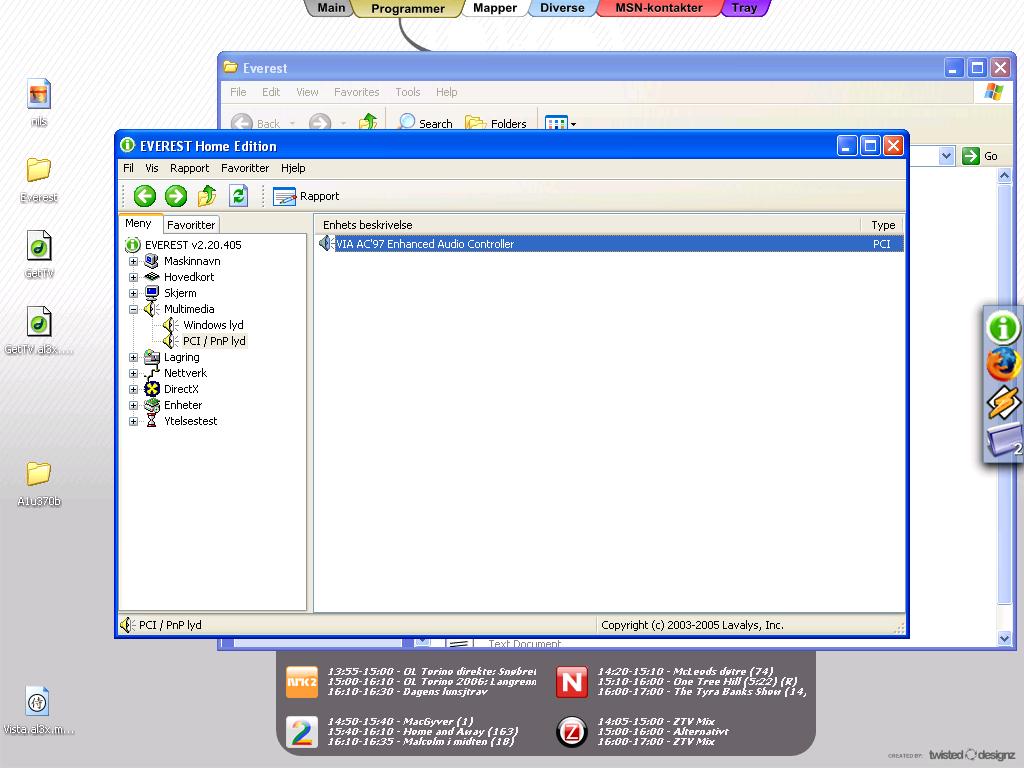Click the Enheter devices icon
Screen dimensions: 1024x768
[152, 405]
